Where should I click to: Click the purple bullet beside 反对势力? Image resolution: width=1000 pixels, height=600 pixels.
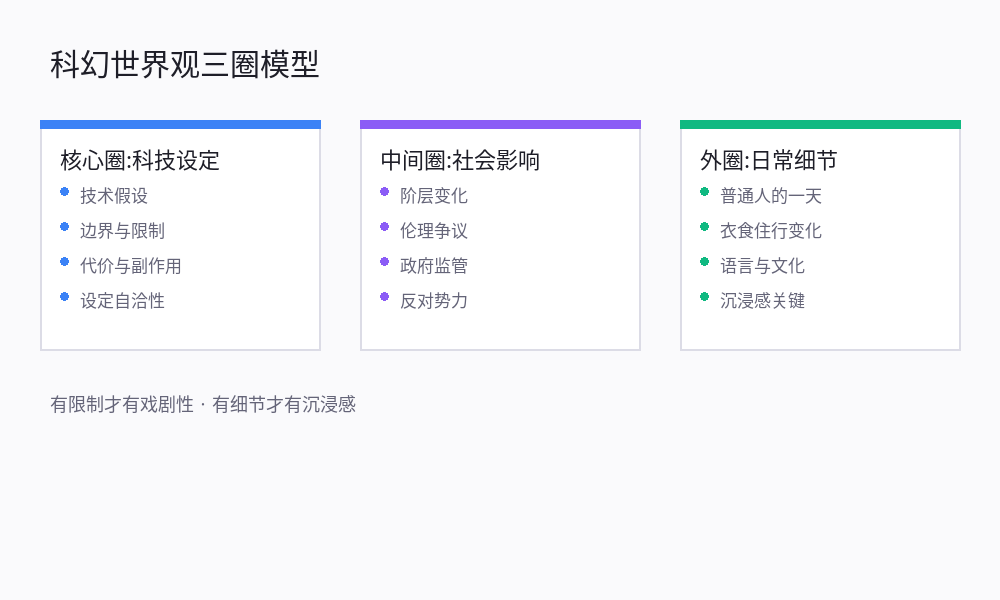(x=385, y=297)
